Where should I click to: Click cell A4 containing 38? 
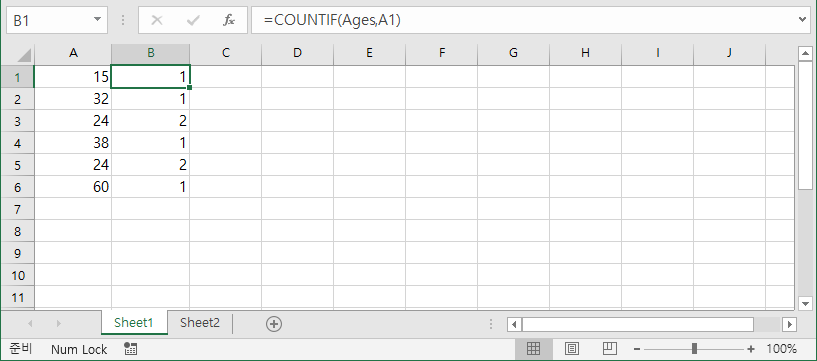pyautogui.click(x=73, y=143)
